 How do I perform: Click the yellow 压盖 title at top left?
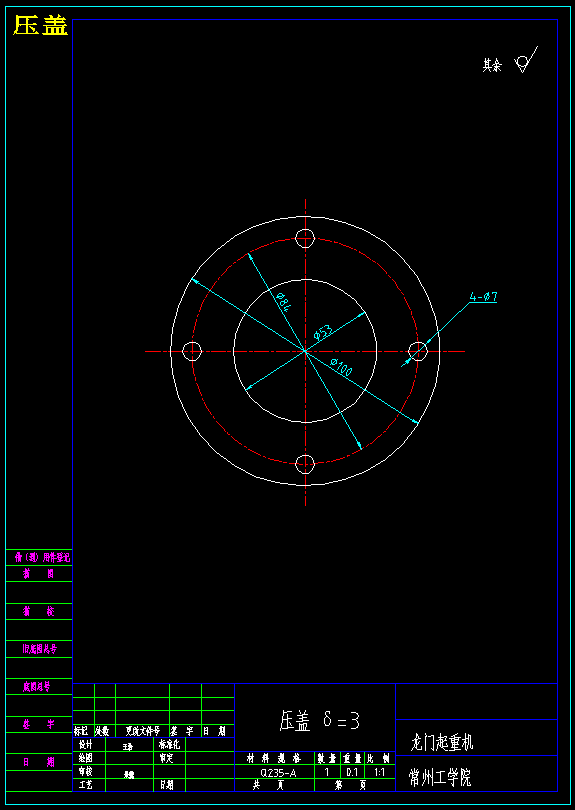(x=41, y=26)
